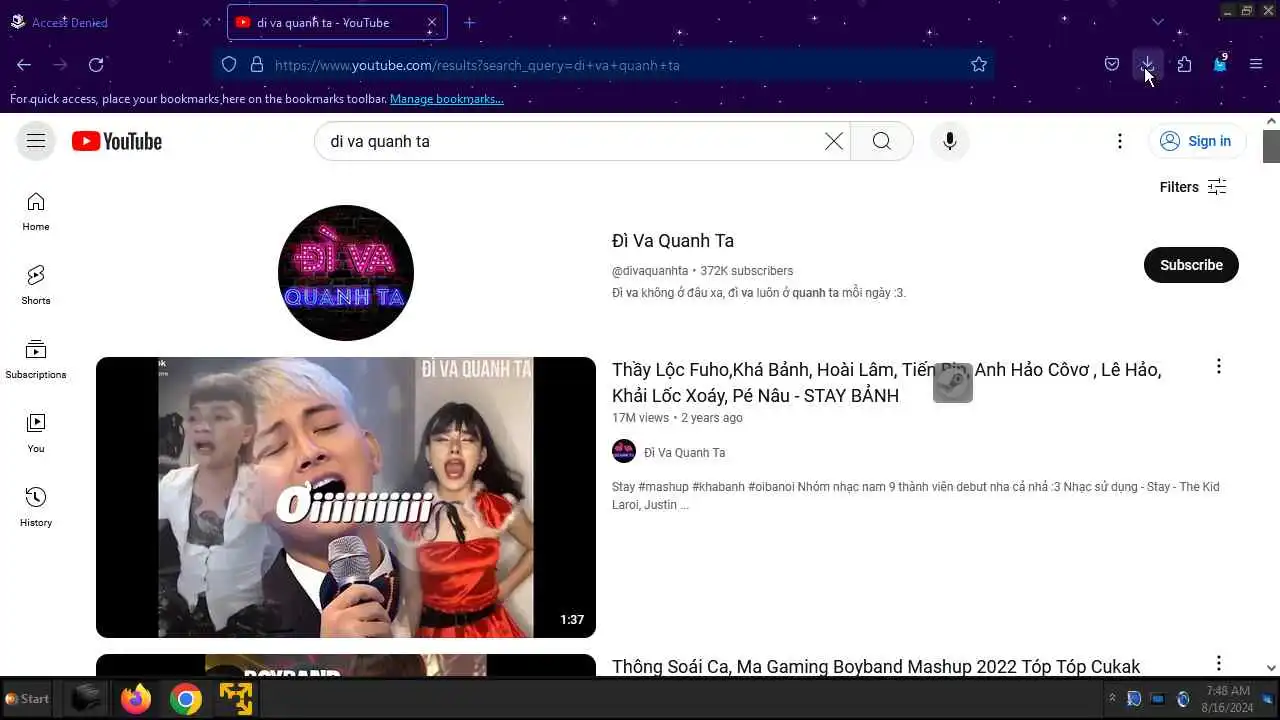Clear the search box with the X
Image resolution: width=1280 pixels, height=720 pixels.
pos(833,141)
